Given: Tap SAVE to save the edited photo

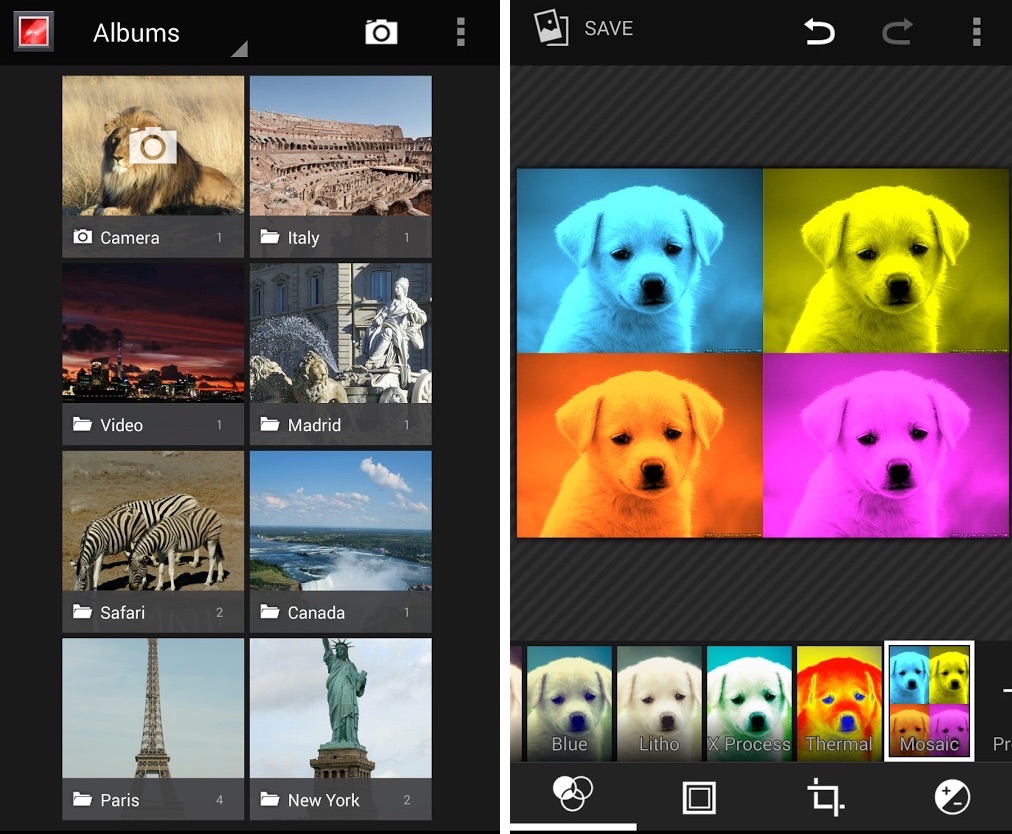Looking at the screenshot, I should 584,28.
